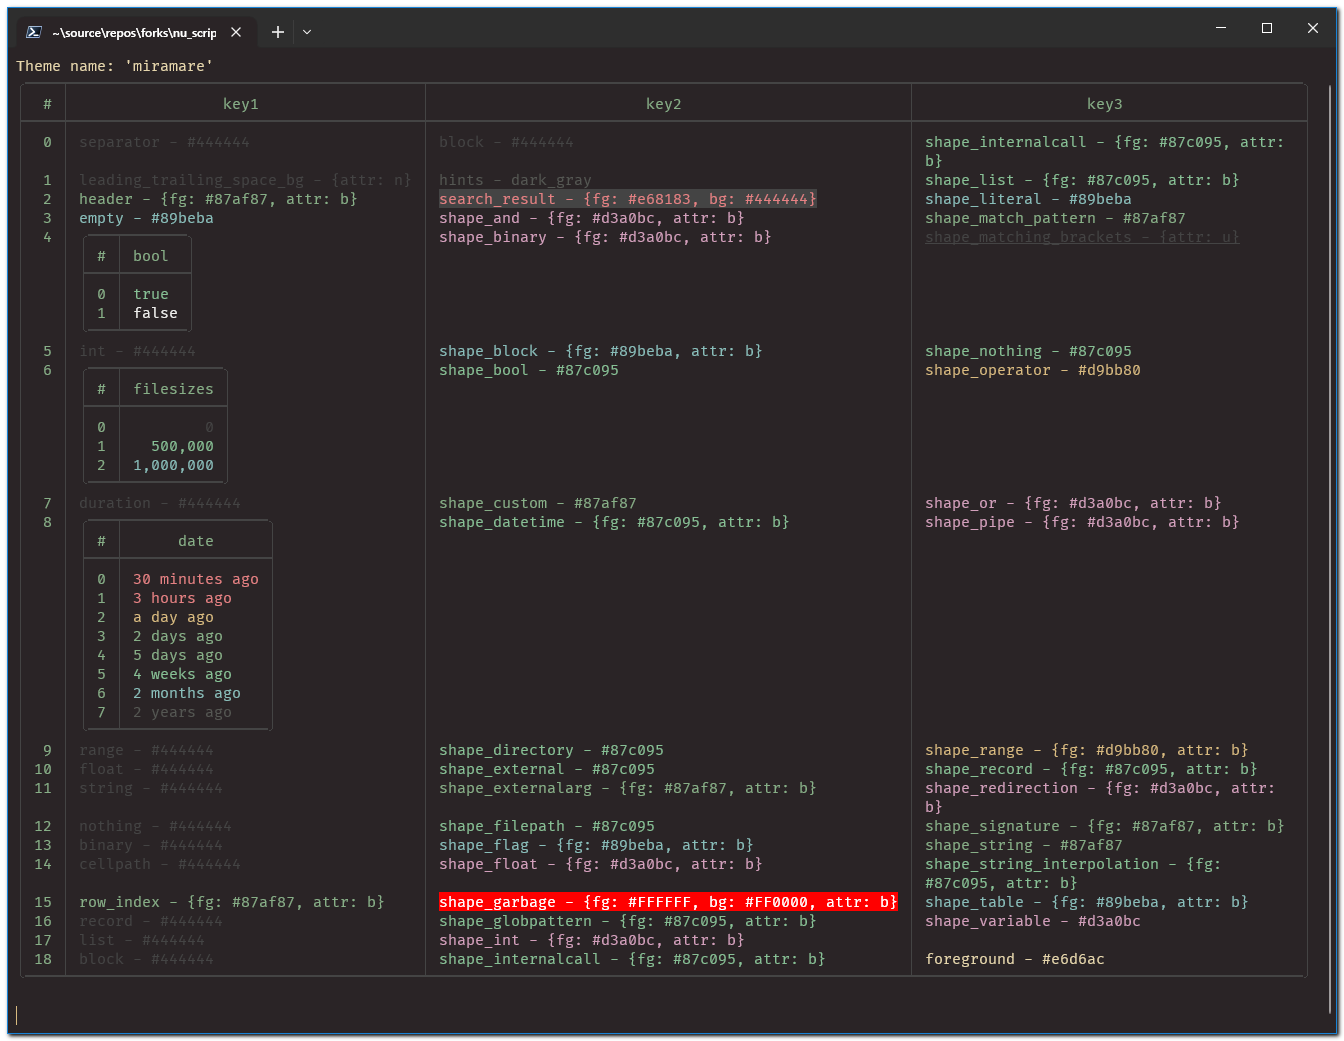Click the 'shape_signature' entry
Viewport: 1344px width, 1041px height.
click(1105, 826)
